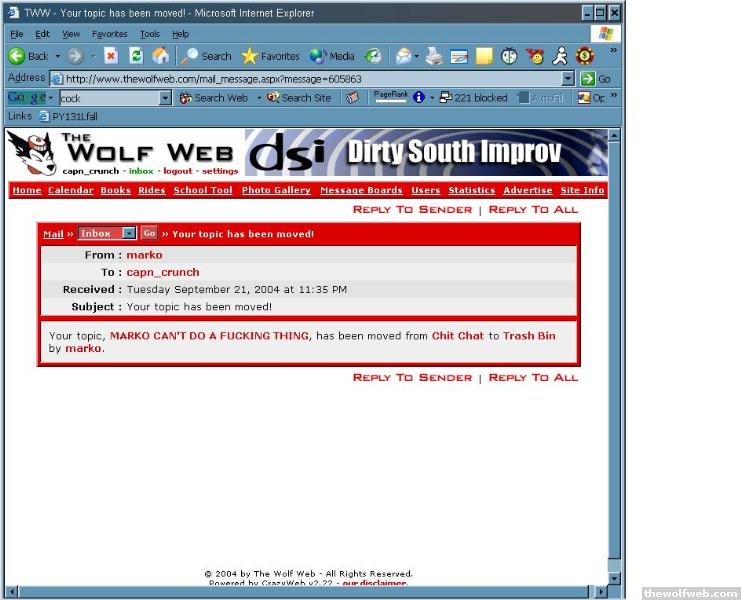Click the yellow sticky note toolbar icon
This screenshot has height=600, width=741.
484,56
